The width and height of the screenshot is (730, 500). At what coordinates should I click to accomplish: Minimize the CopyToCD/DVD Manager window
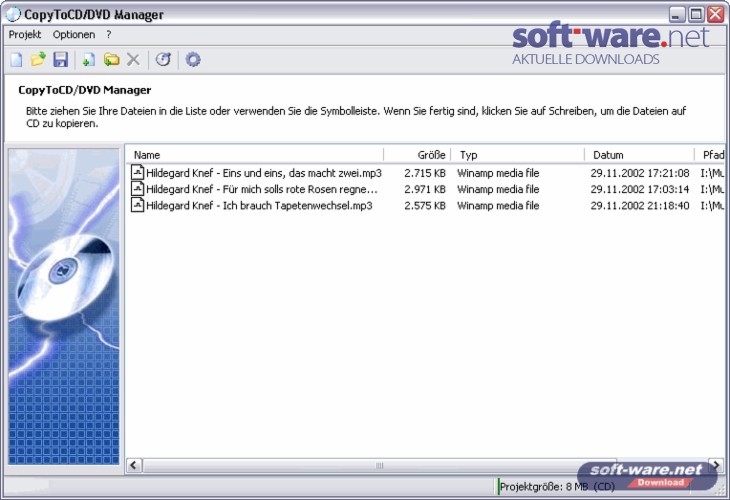coord(677,14)
